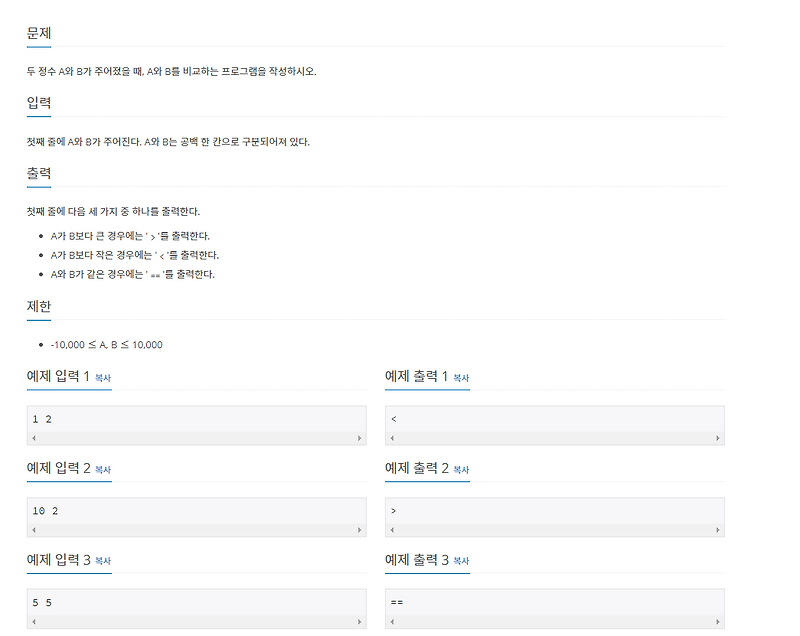Click the 문제 section heading
Screen dimensions: 800x636
37,32
